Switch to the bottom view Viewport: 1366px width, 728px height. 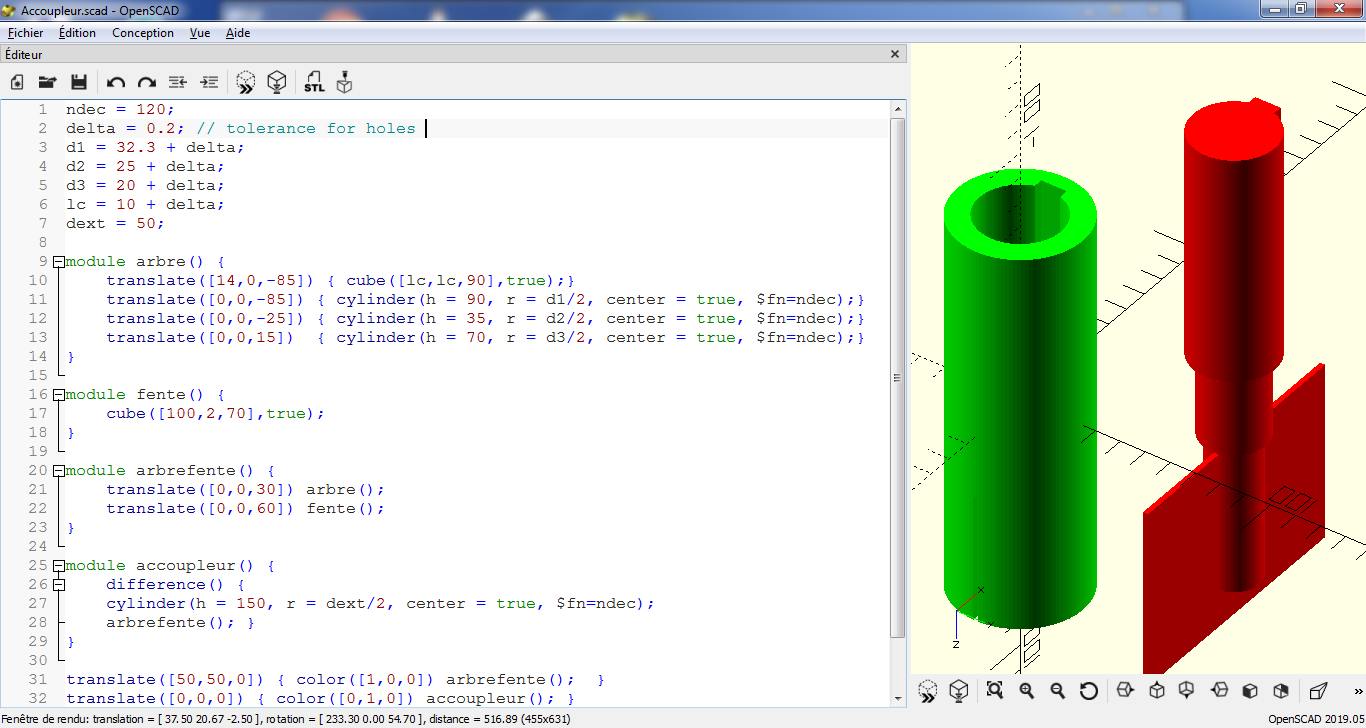(1187, 690)
